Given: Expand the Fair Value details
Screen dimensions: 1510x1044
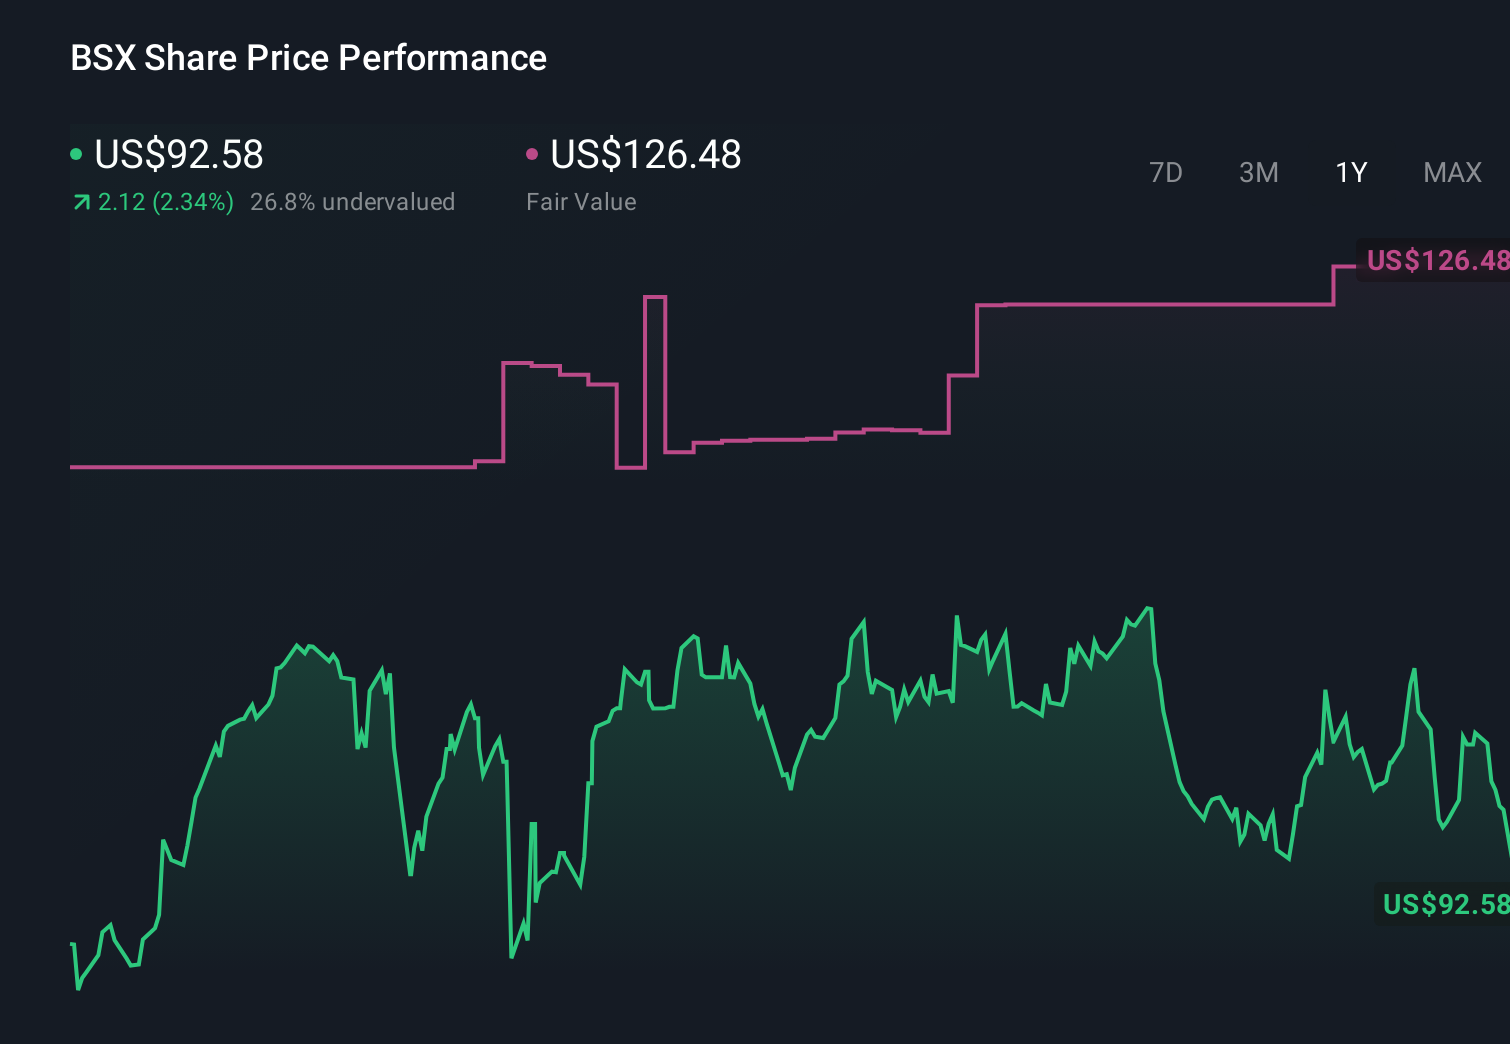Looking at the screenshot, I should [x=581, y=201].
